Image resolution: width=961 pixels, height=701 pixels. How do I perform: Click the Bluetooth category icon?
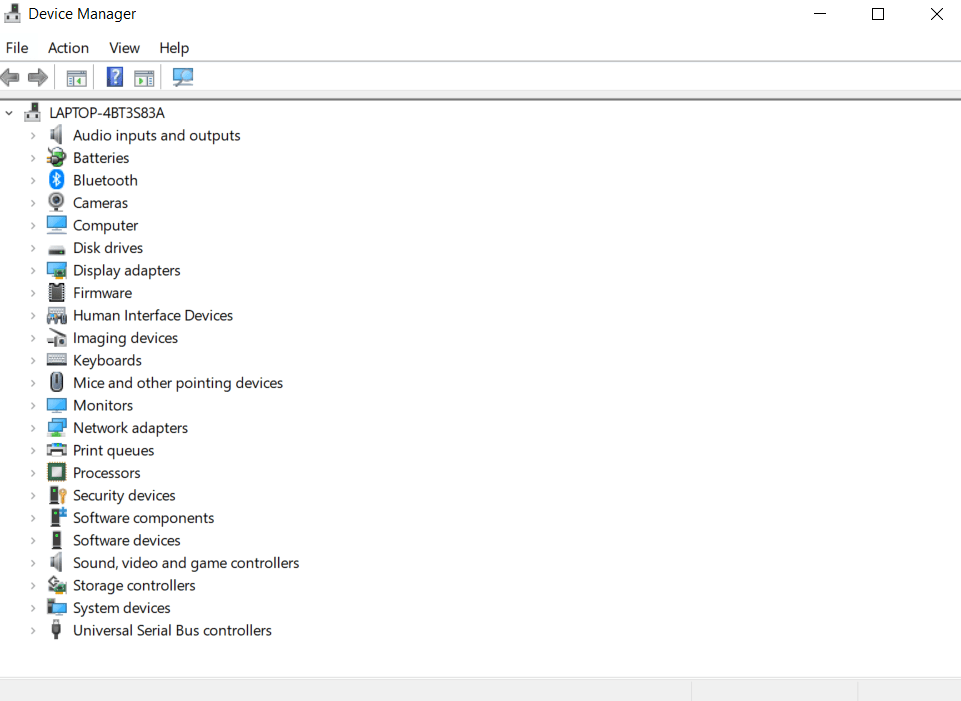click(56, 180)
